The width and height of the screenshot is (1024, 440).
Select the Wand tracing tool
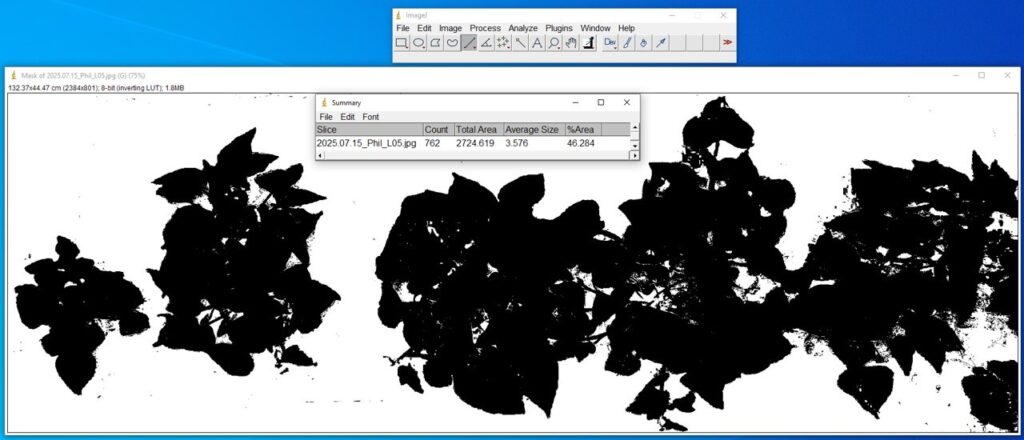(520, 43)
